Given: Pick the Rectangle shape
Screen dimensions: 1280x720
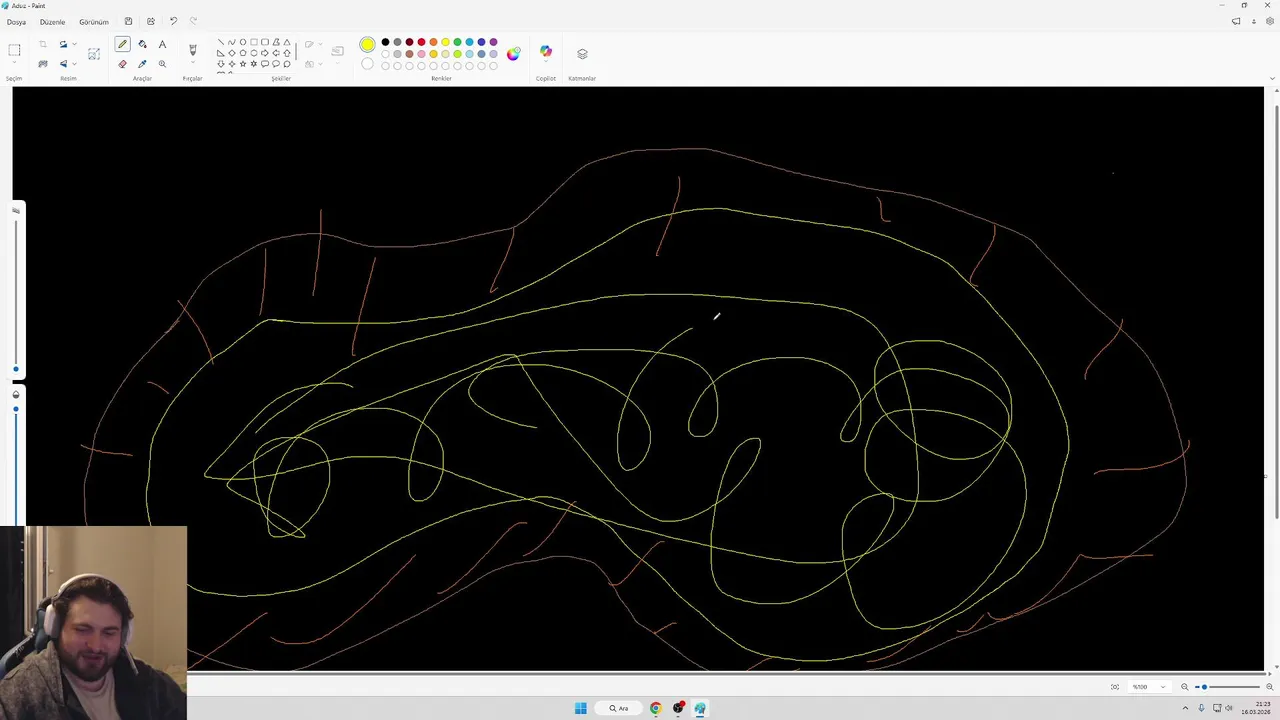Looking at the screenshot, I should [254, 42].
